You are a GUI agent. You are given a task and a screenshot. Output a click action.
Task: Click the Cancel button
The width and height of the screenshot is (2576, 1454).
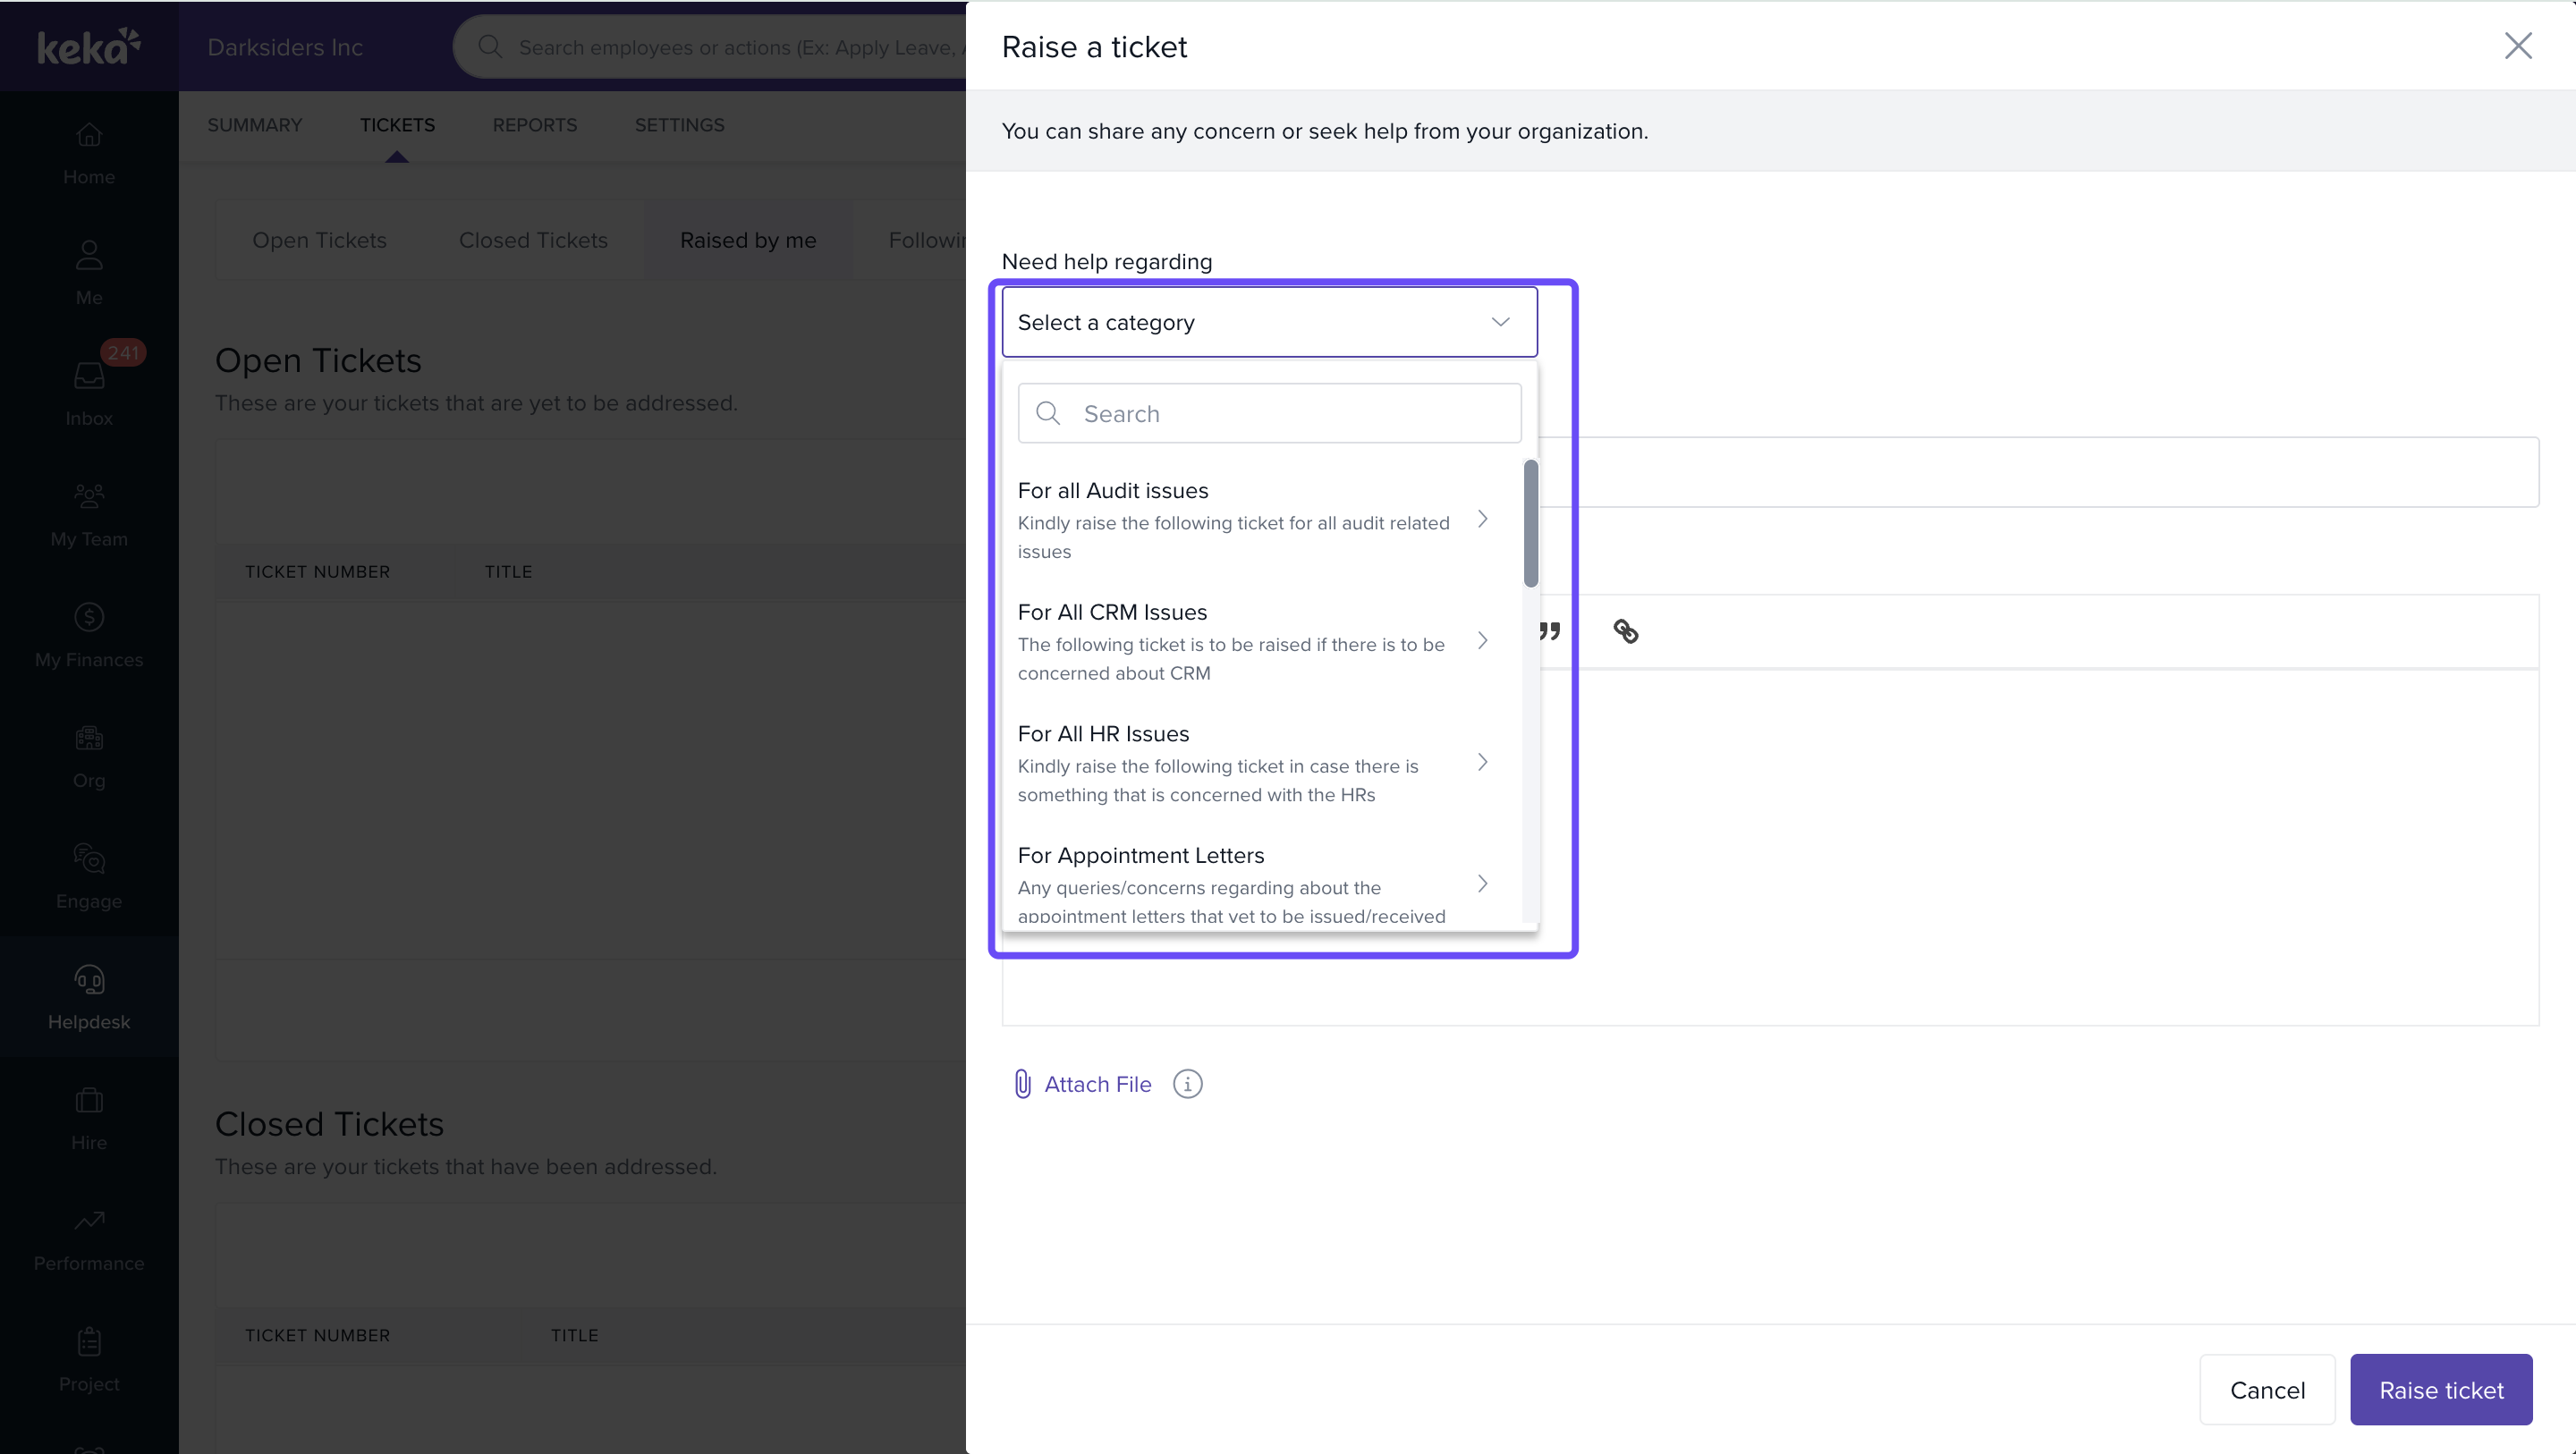click(2267, 1390)
